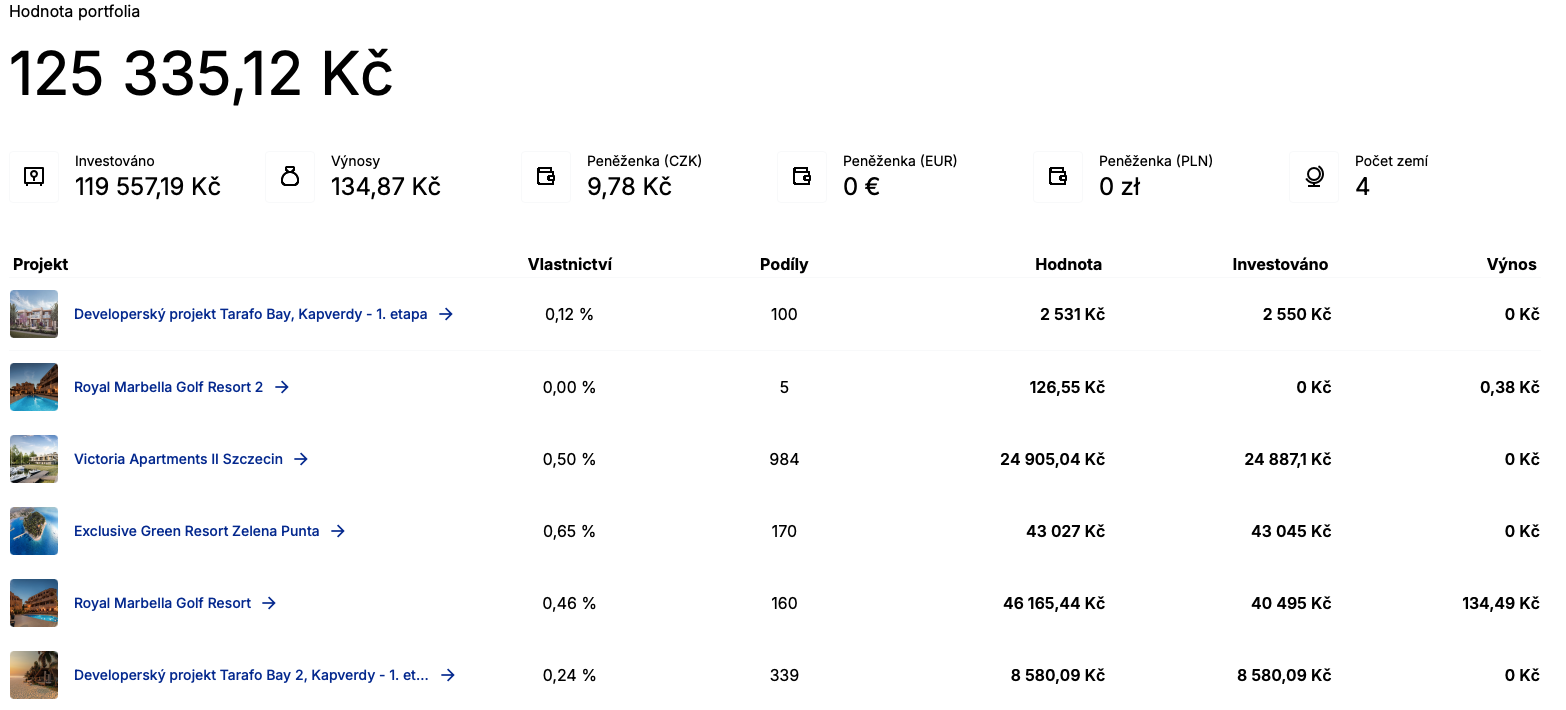Click arrow icon next to Victoria Apartments II Szczecin
1566x710 pixels.
point(301,459)
